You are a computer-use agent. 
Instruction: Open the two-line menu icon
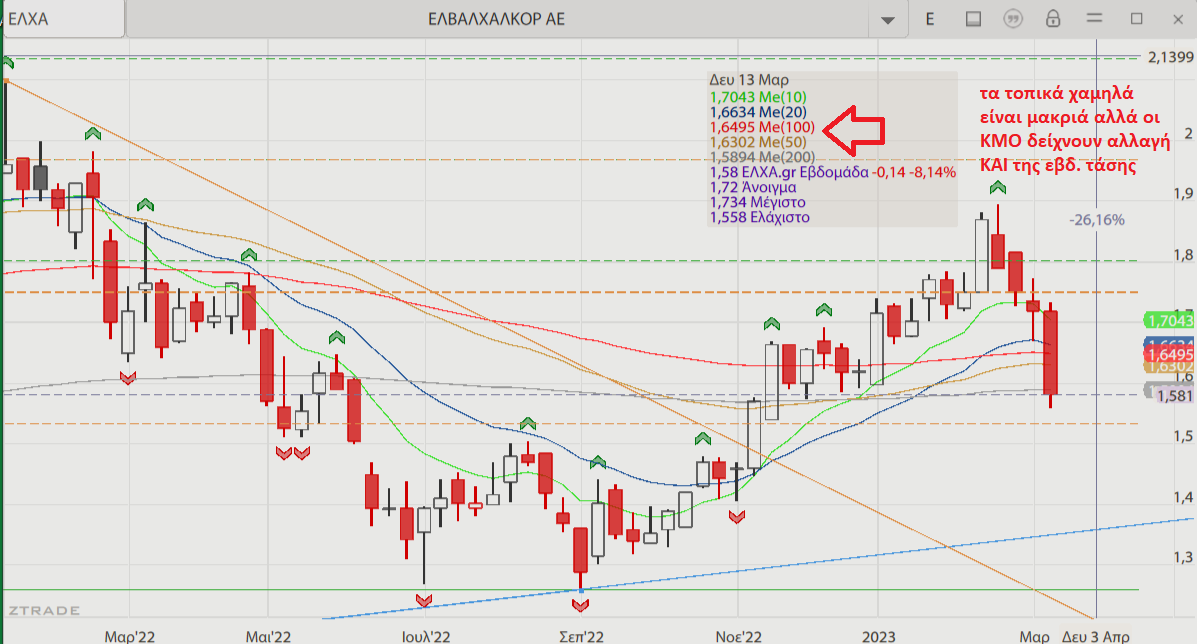1095,18
